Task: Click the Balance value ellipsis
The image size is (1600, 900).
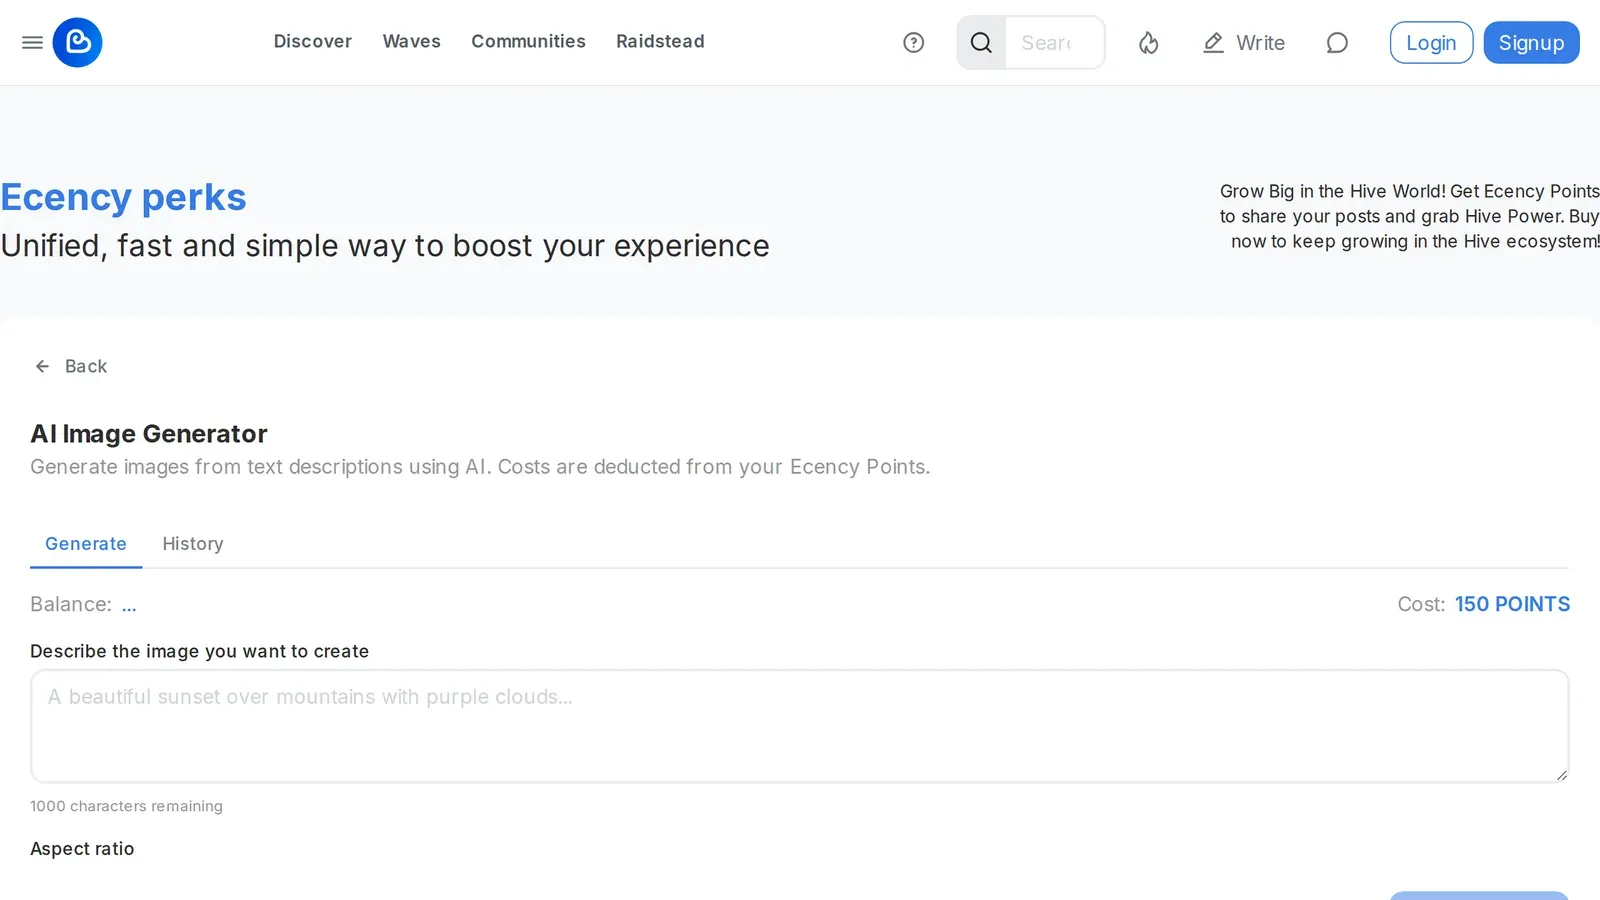Action: [129, 605]
